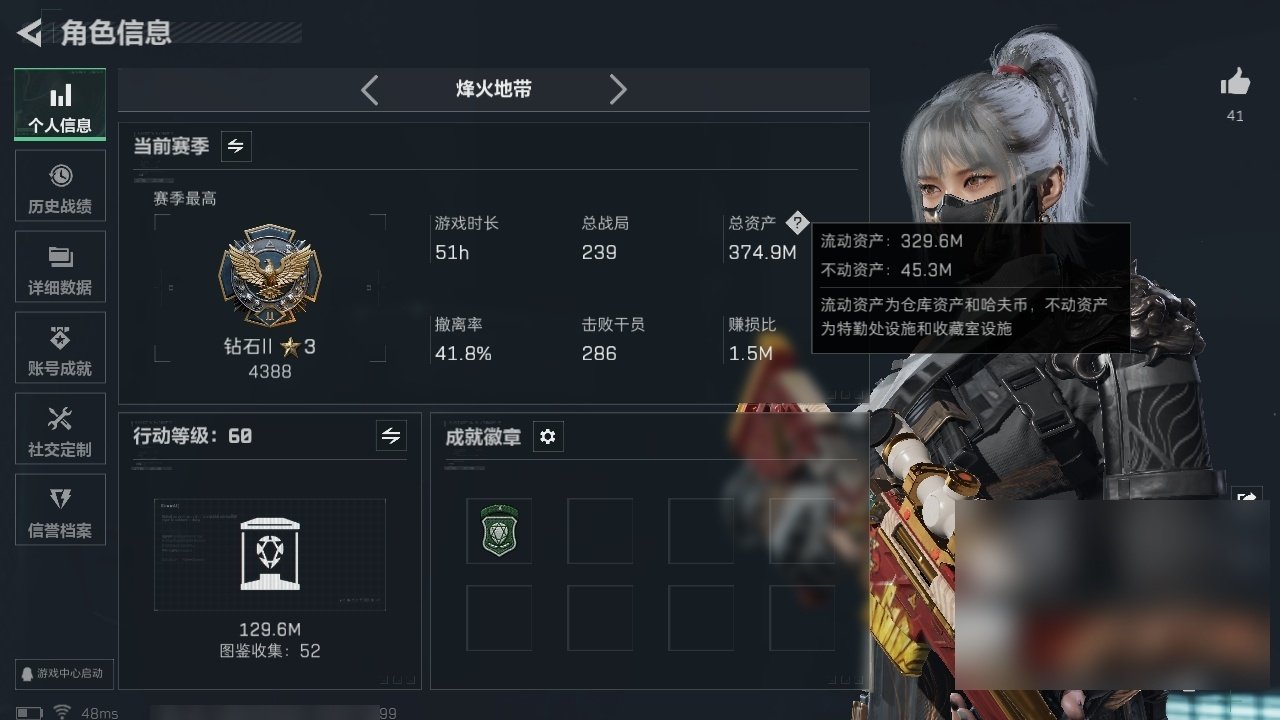1280x720 pixels.
Task: Open the collection showcase thumbnail
Action: [x=269, y=554]
